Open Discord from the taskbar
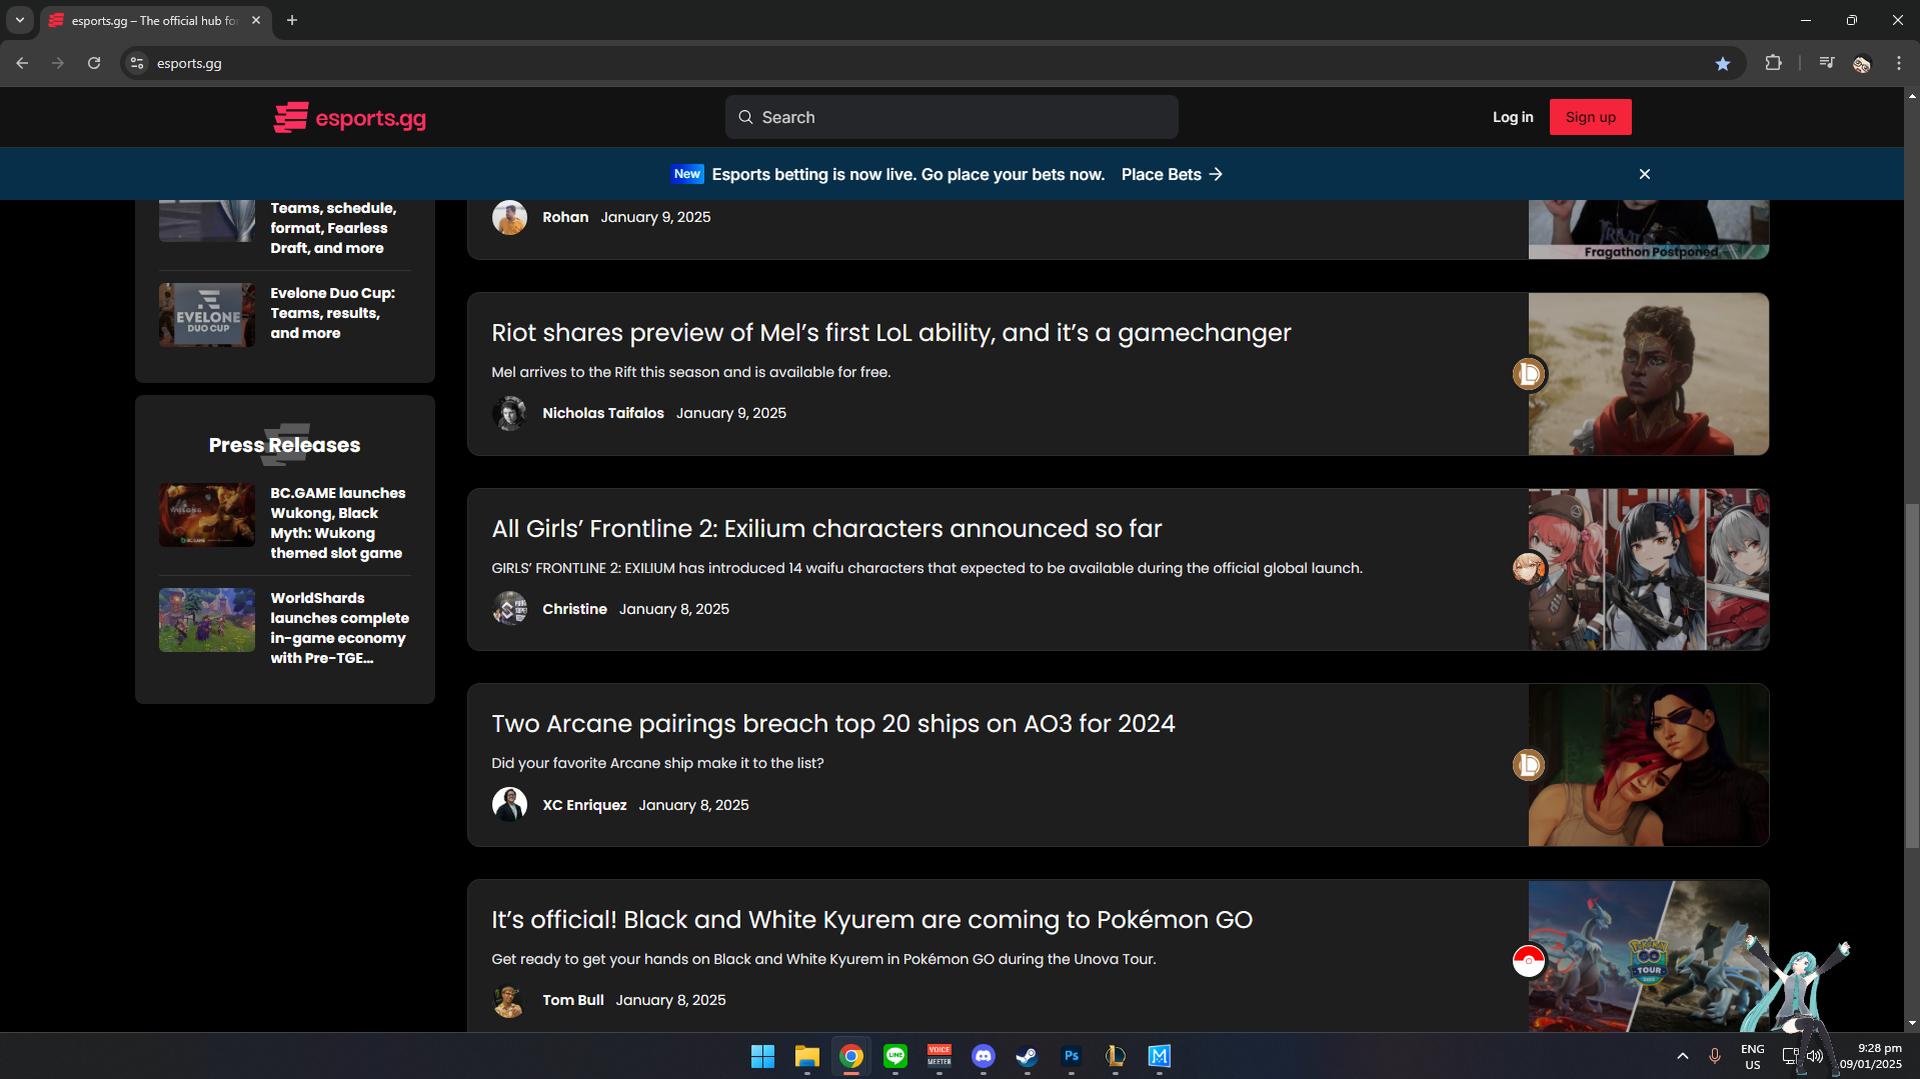The image size is (1920, 1079). (983, 1056)
